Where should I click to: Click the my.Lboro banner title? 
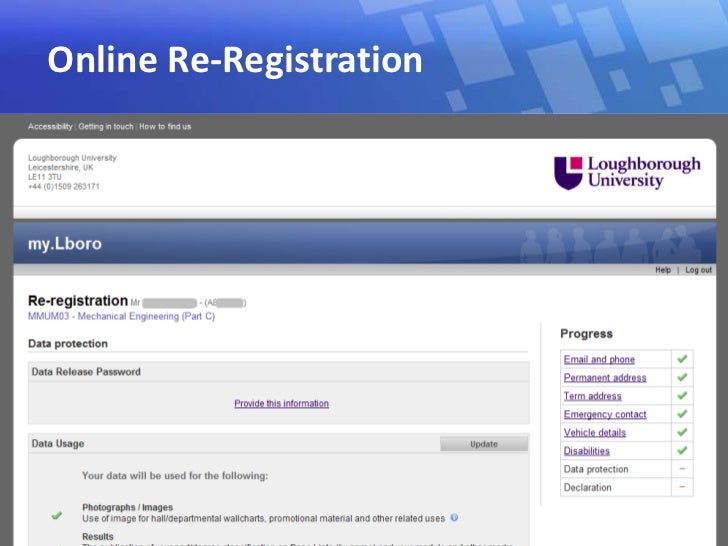point(65,243)
